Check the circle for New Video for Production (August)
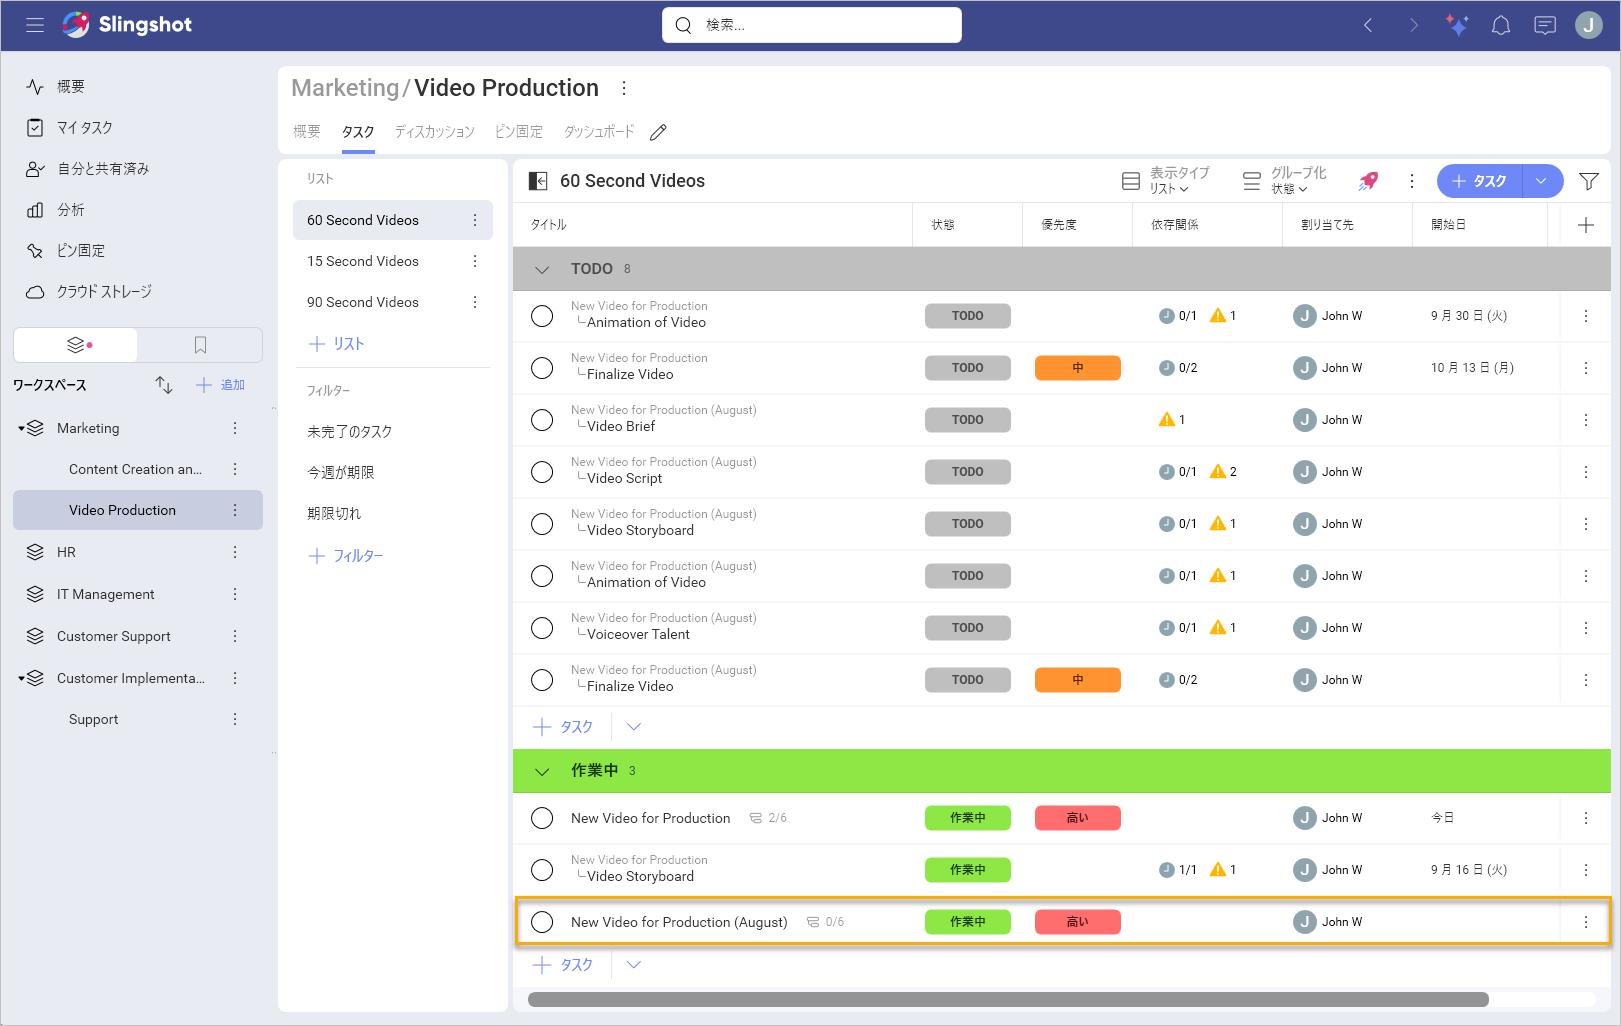1621x1026 pixels. (542, 921)
